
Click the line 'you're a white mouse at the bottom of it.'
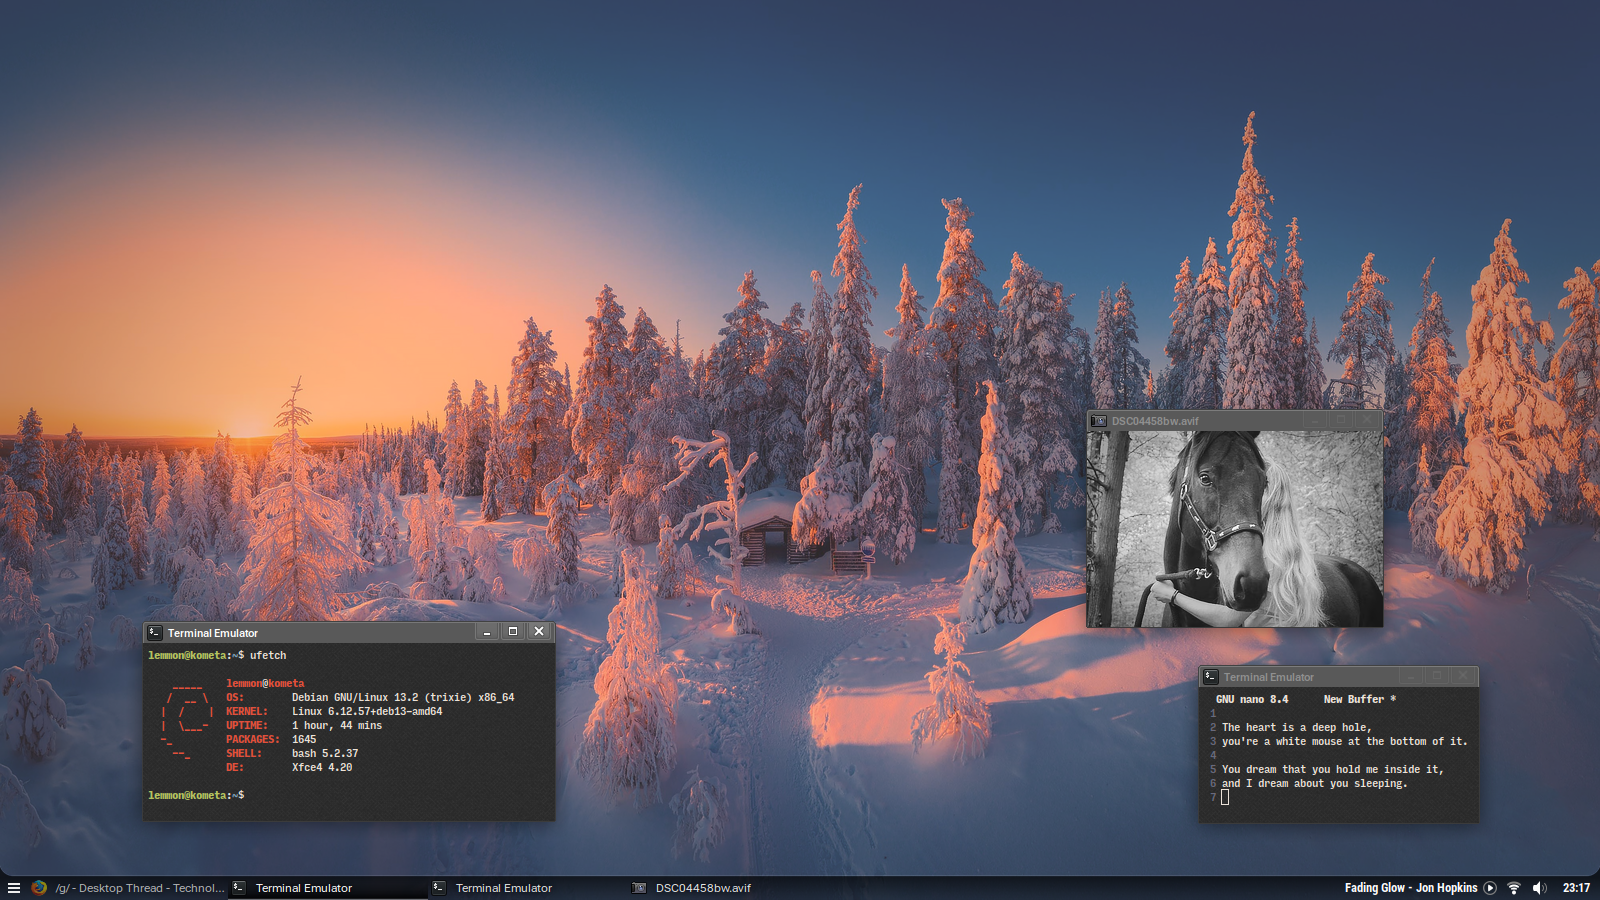click(1345, 742)
